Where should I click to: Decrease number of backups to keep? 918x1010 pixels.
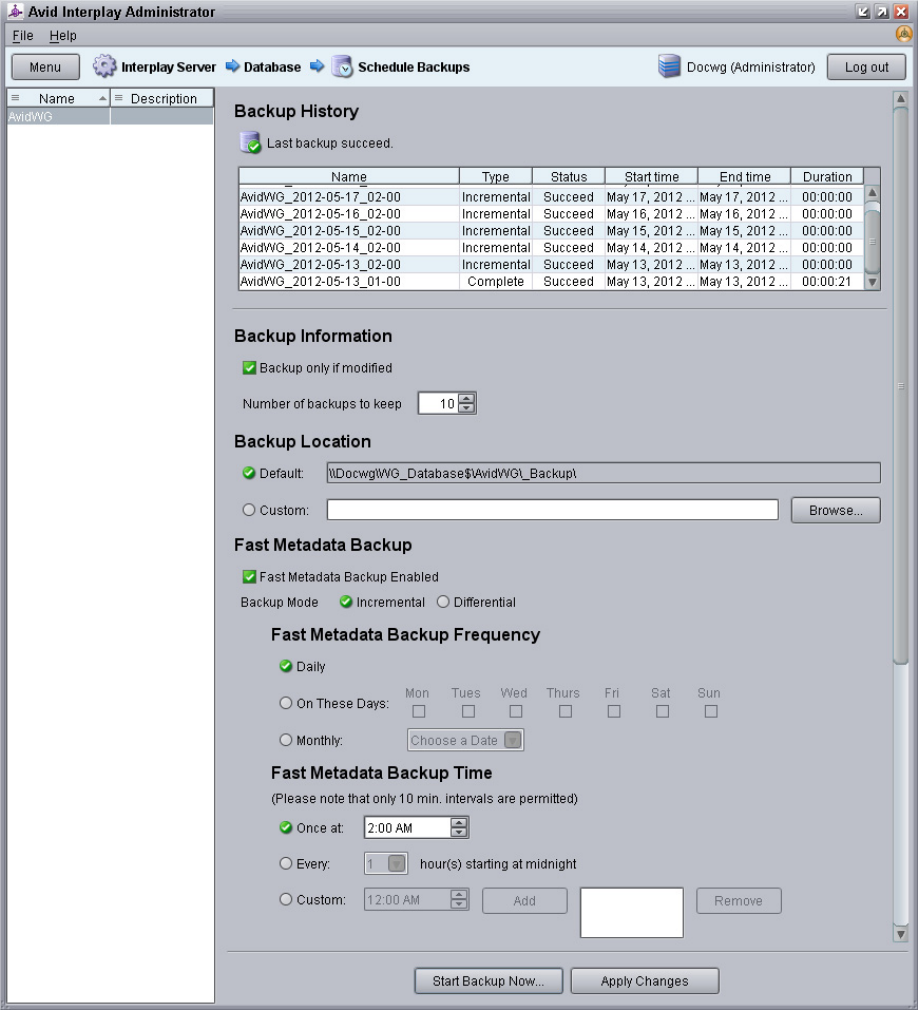pyautogui.click(x=466, y=408)
